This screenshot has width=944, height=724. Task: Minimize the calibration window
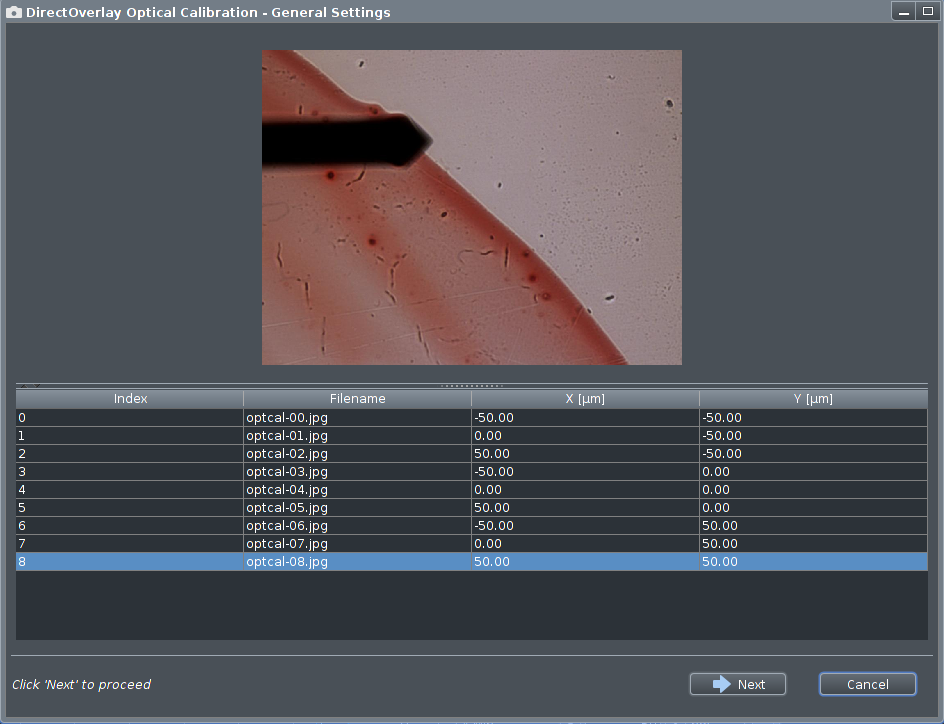[x=904, y=11]
